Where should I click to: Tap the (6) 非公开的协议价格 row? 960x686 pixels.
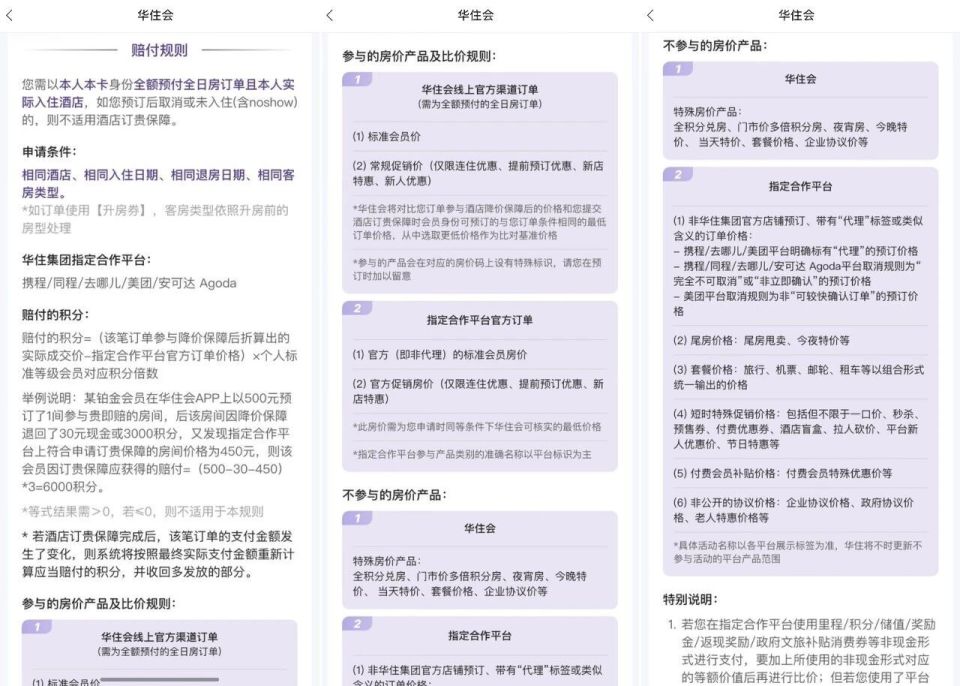[x=793, y=510]
